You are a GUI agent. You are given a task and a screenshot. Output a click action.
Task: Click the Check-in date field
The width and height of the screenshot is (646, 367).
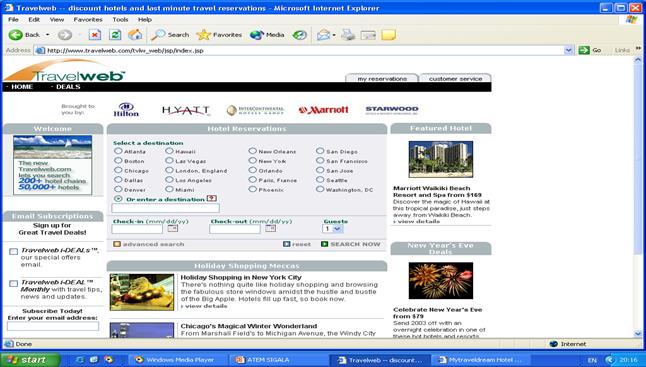[137, 229]
